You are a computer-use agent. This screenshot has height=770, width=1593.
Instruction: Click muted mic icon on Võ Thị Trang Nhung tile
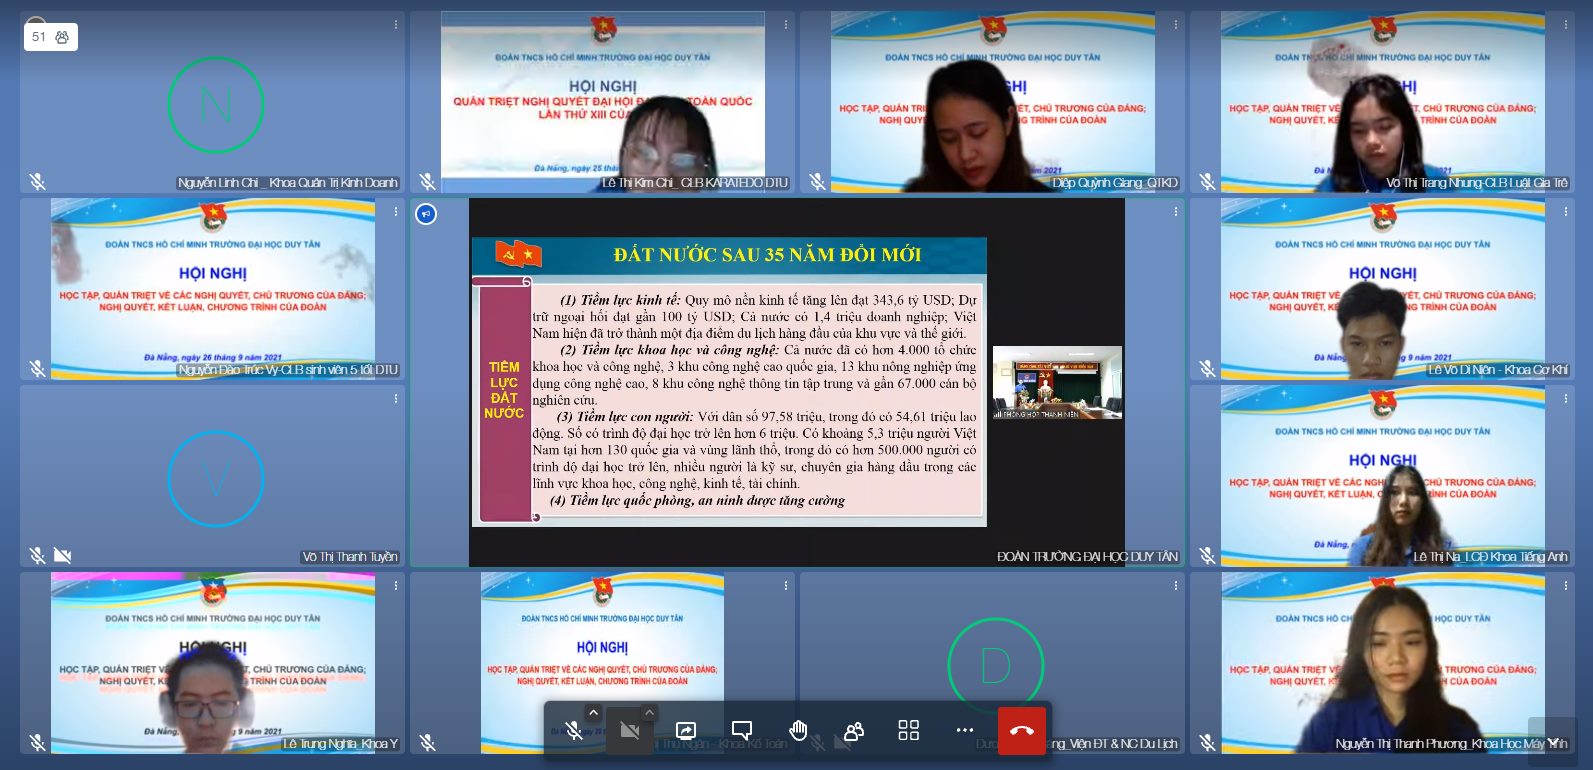point(1207,181)
